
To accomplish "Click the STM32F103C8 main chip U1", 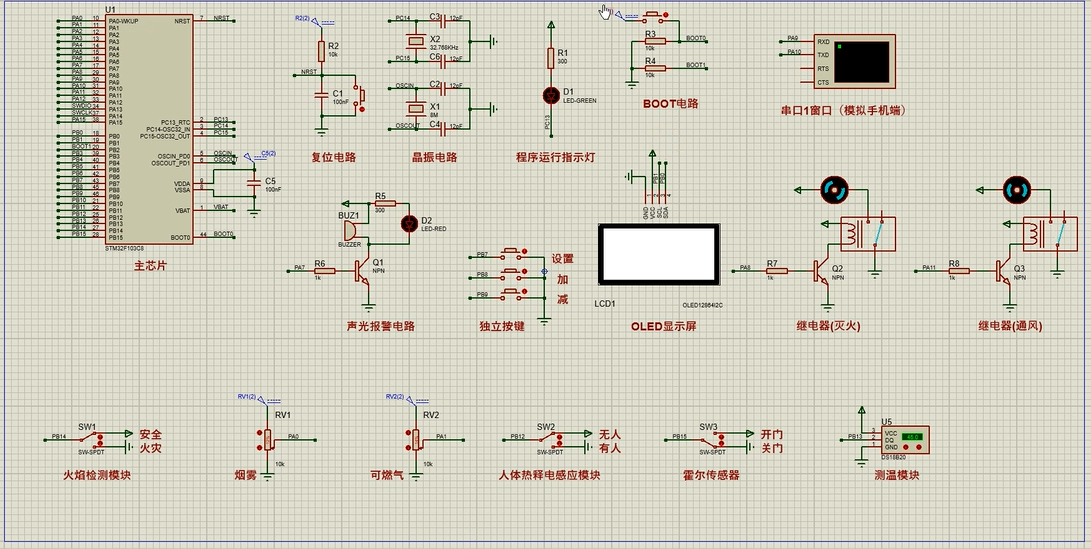I will [x=149, y=129].
